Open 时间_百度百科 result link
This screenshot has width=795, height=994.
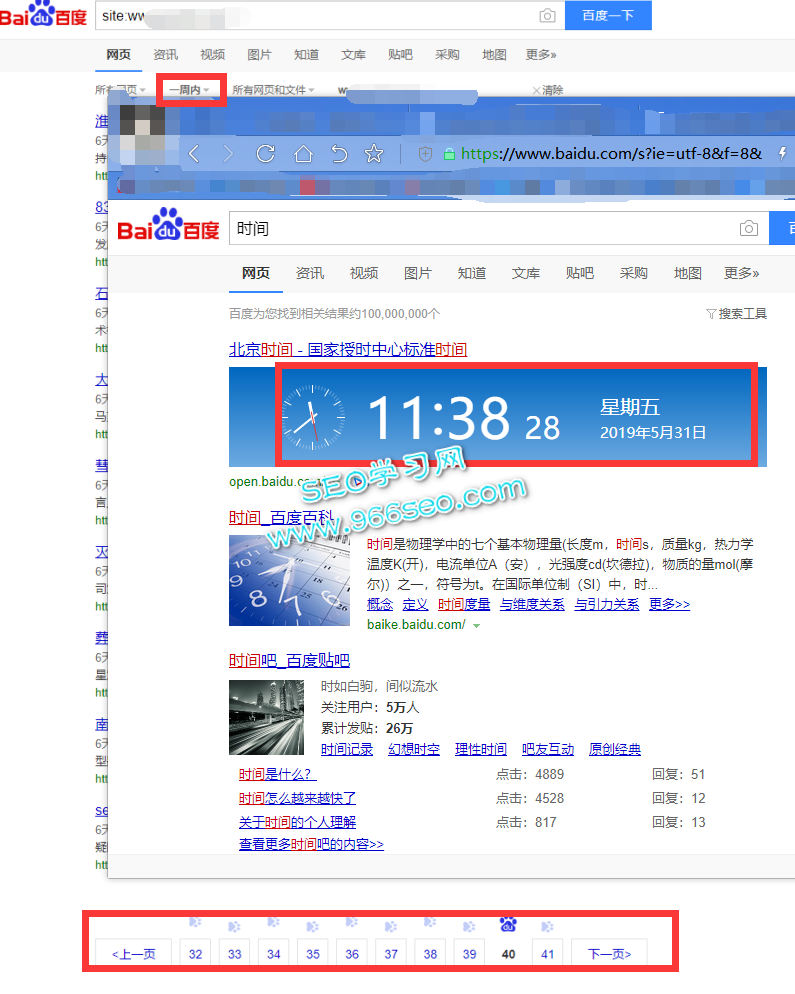tap(281, 518)
